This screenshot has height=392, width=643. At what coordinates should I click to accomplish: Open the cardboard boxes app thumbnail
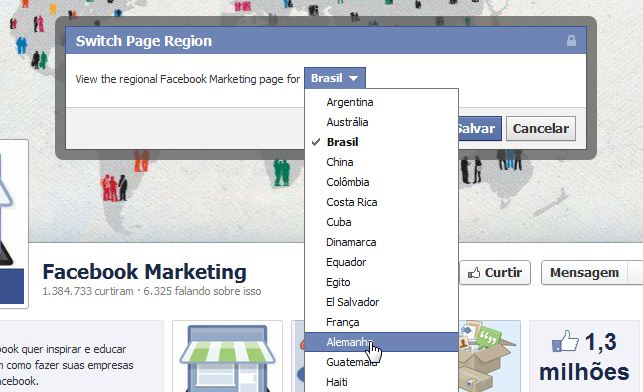(x=490, y=356)
